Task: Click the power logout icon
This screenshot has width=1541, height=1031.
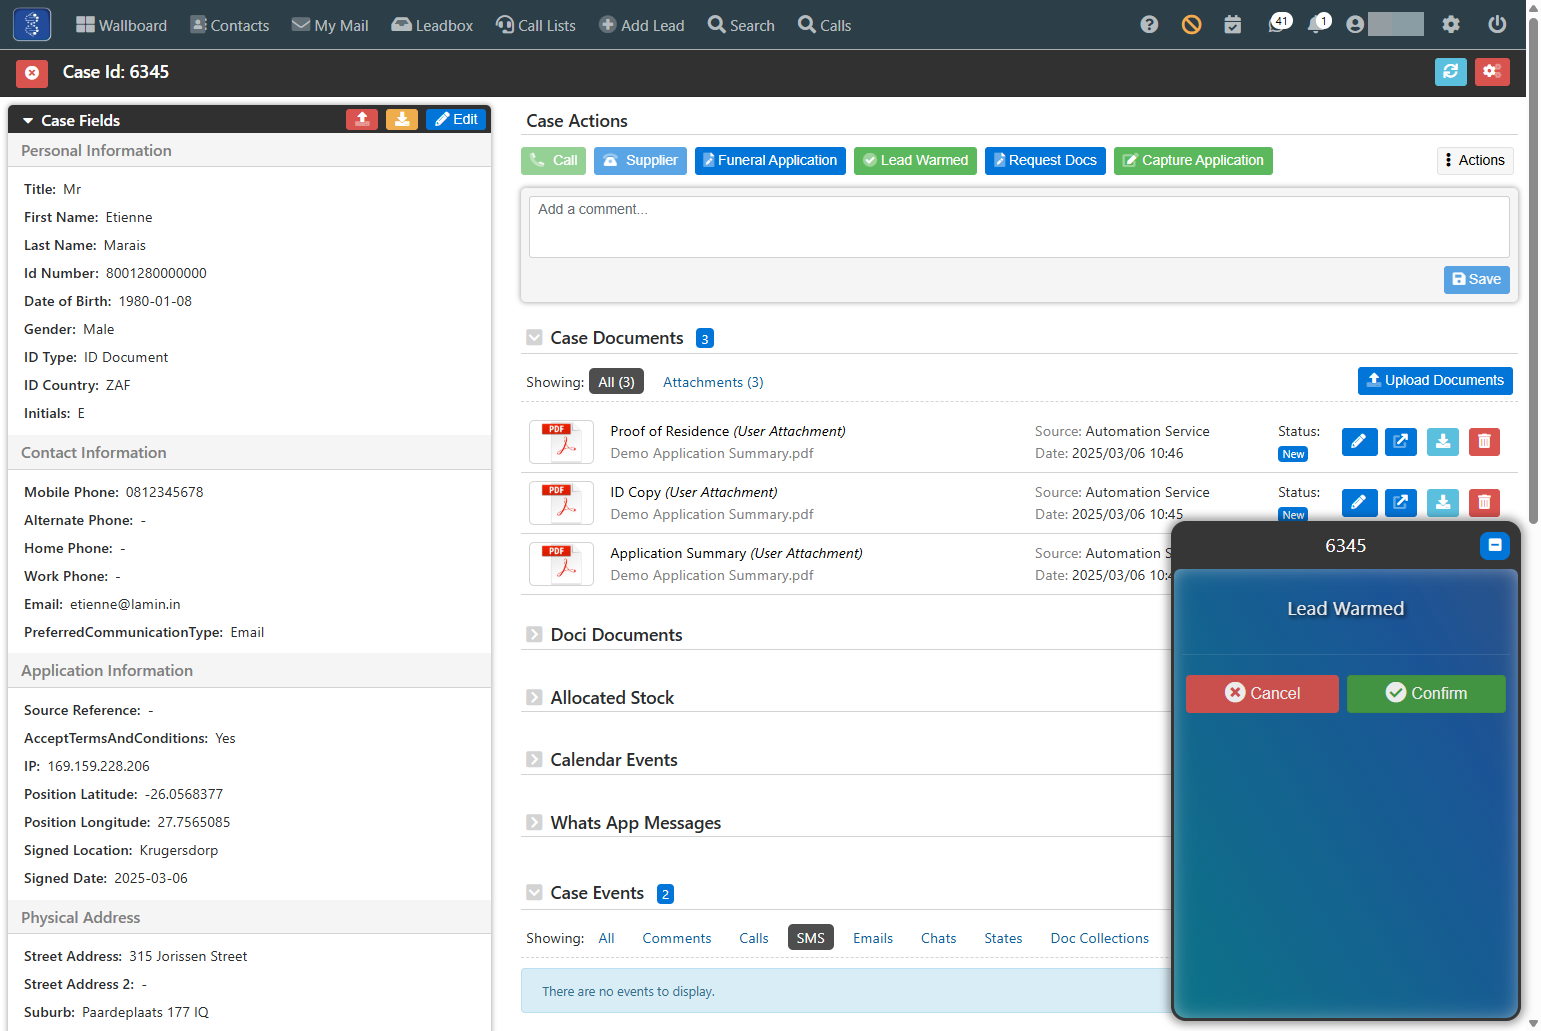Action: [1497, 25]
